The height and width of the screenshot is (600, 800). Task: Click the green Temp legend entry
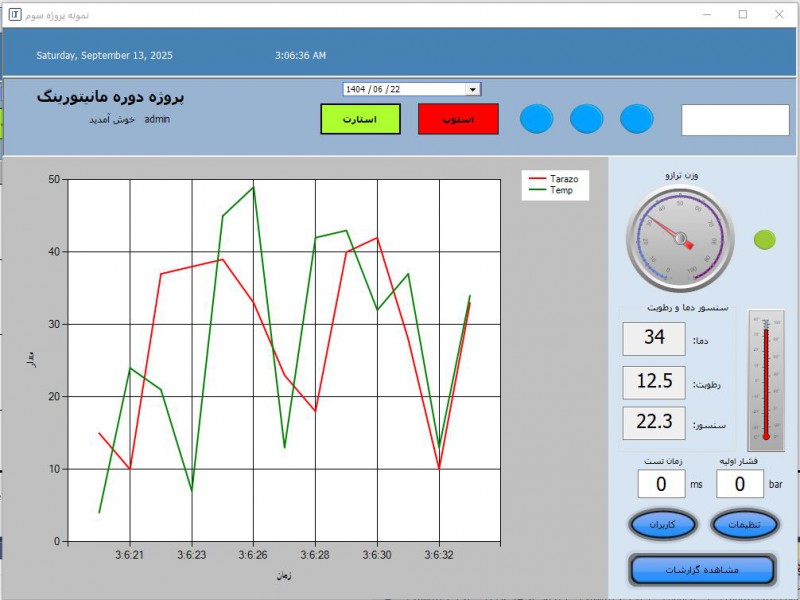555,190
